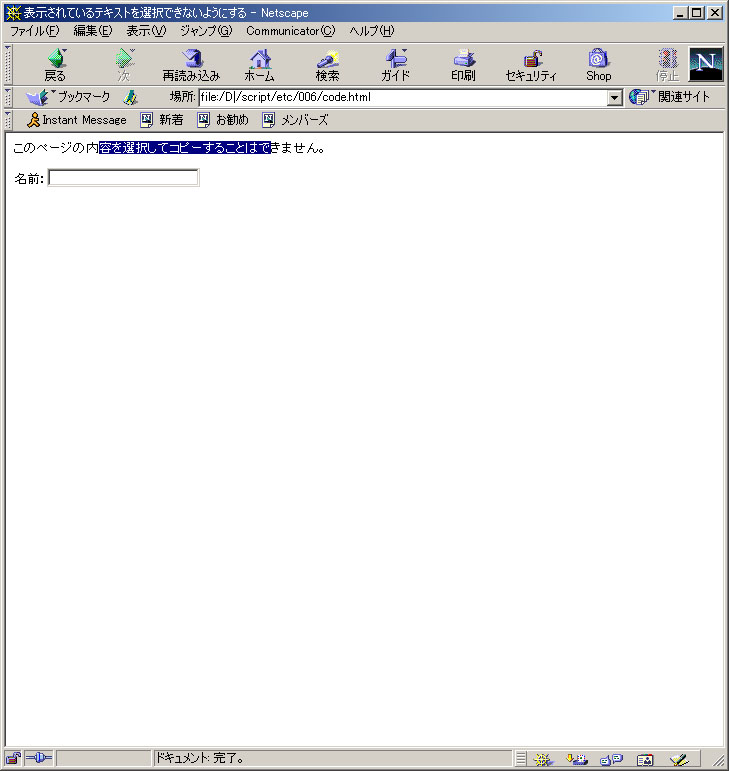Click the online/offline connection icon
Viewport: 729px width, 771px height.
coord(38,758)
